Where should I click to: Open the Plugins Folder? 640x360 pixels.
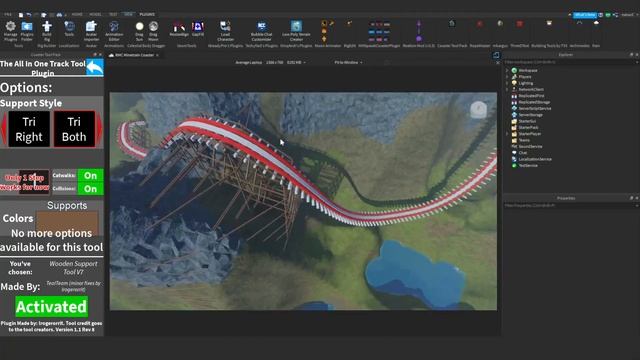pyautogui.click(x=27, y=31)
